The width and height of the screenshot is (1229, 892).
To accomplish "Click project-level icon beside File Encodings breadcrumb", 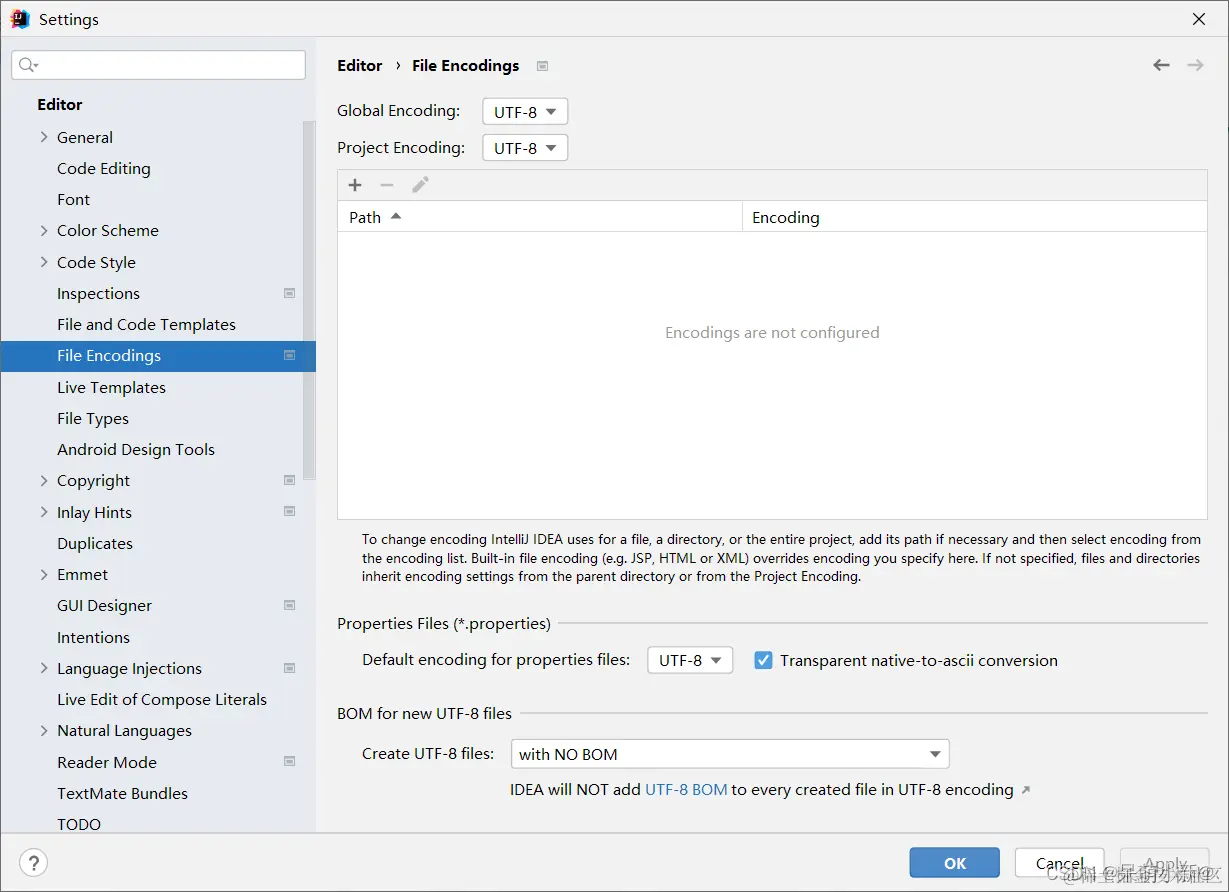I will (x=542, y=66).
